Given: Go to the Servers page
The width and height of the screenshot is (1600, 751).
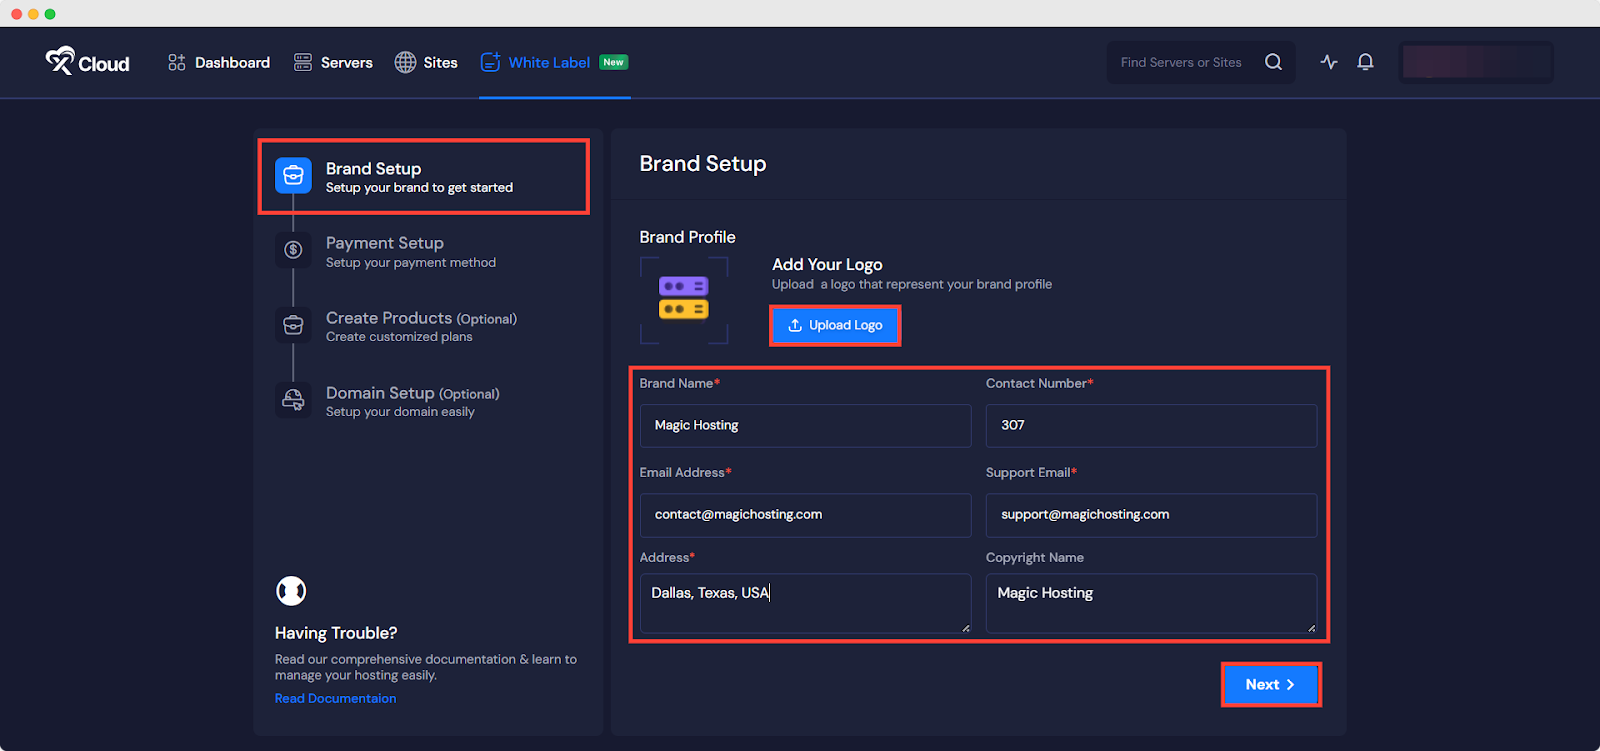Looking at the screenshot, I should [333, 62].
